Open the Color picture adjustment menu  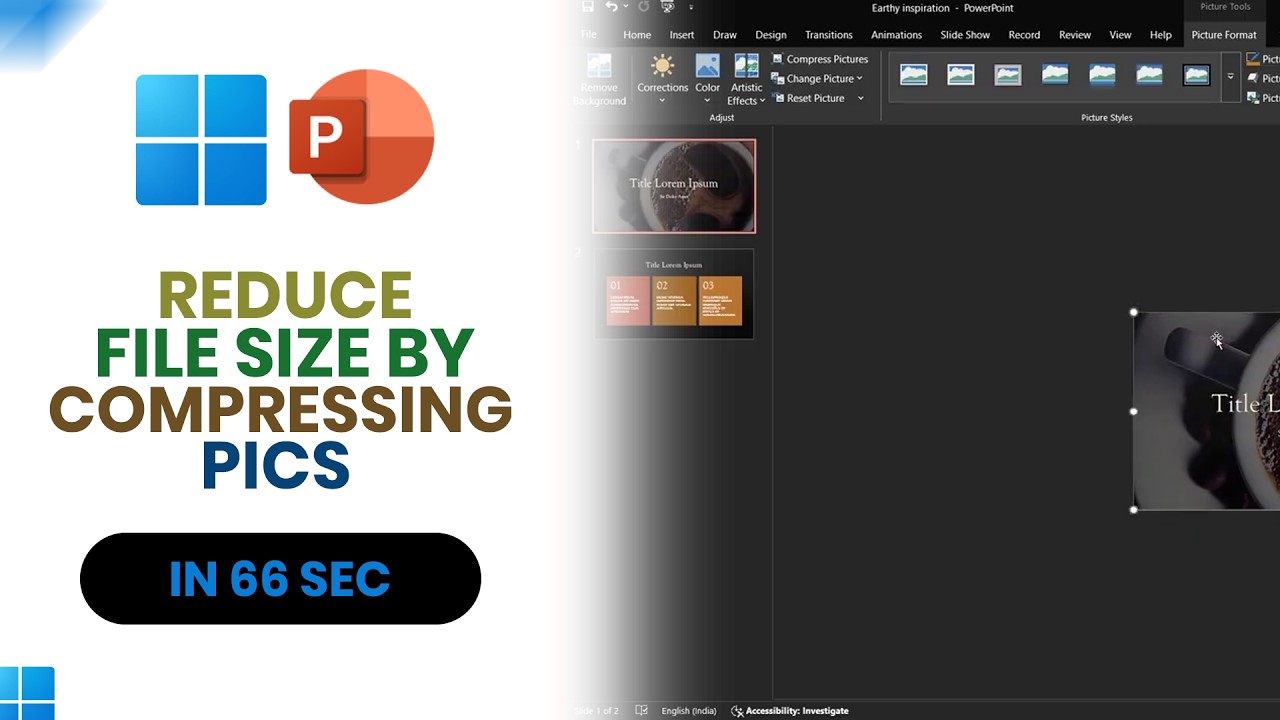point(707,79)
